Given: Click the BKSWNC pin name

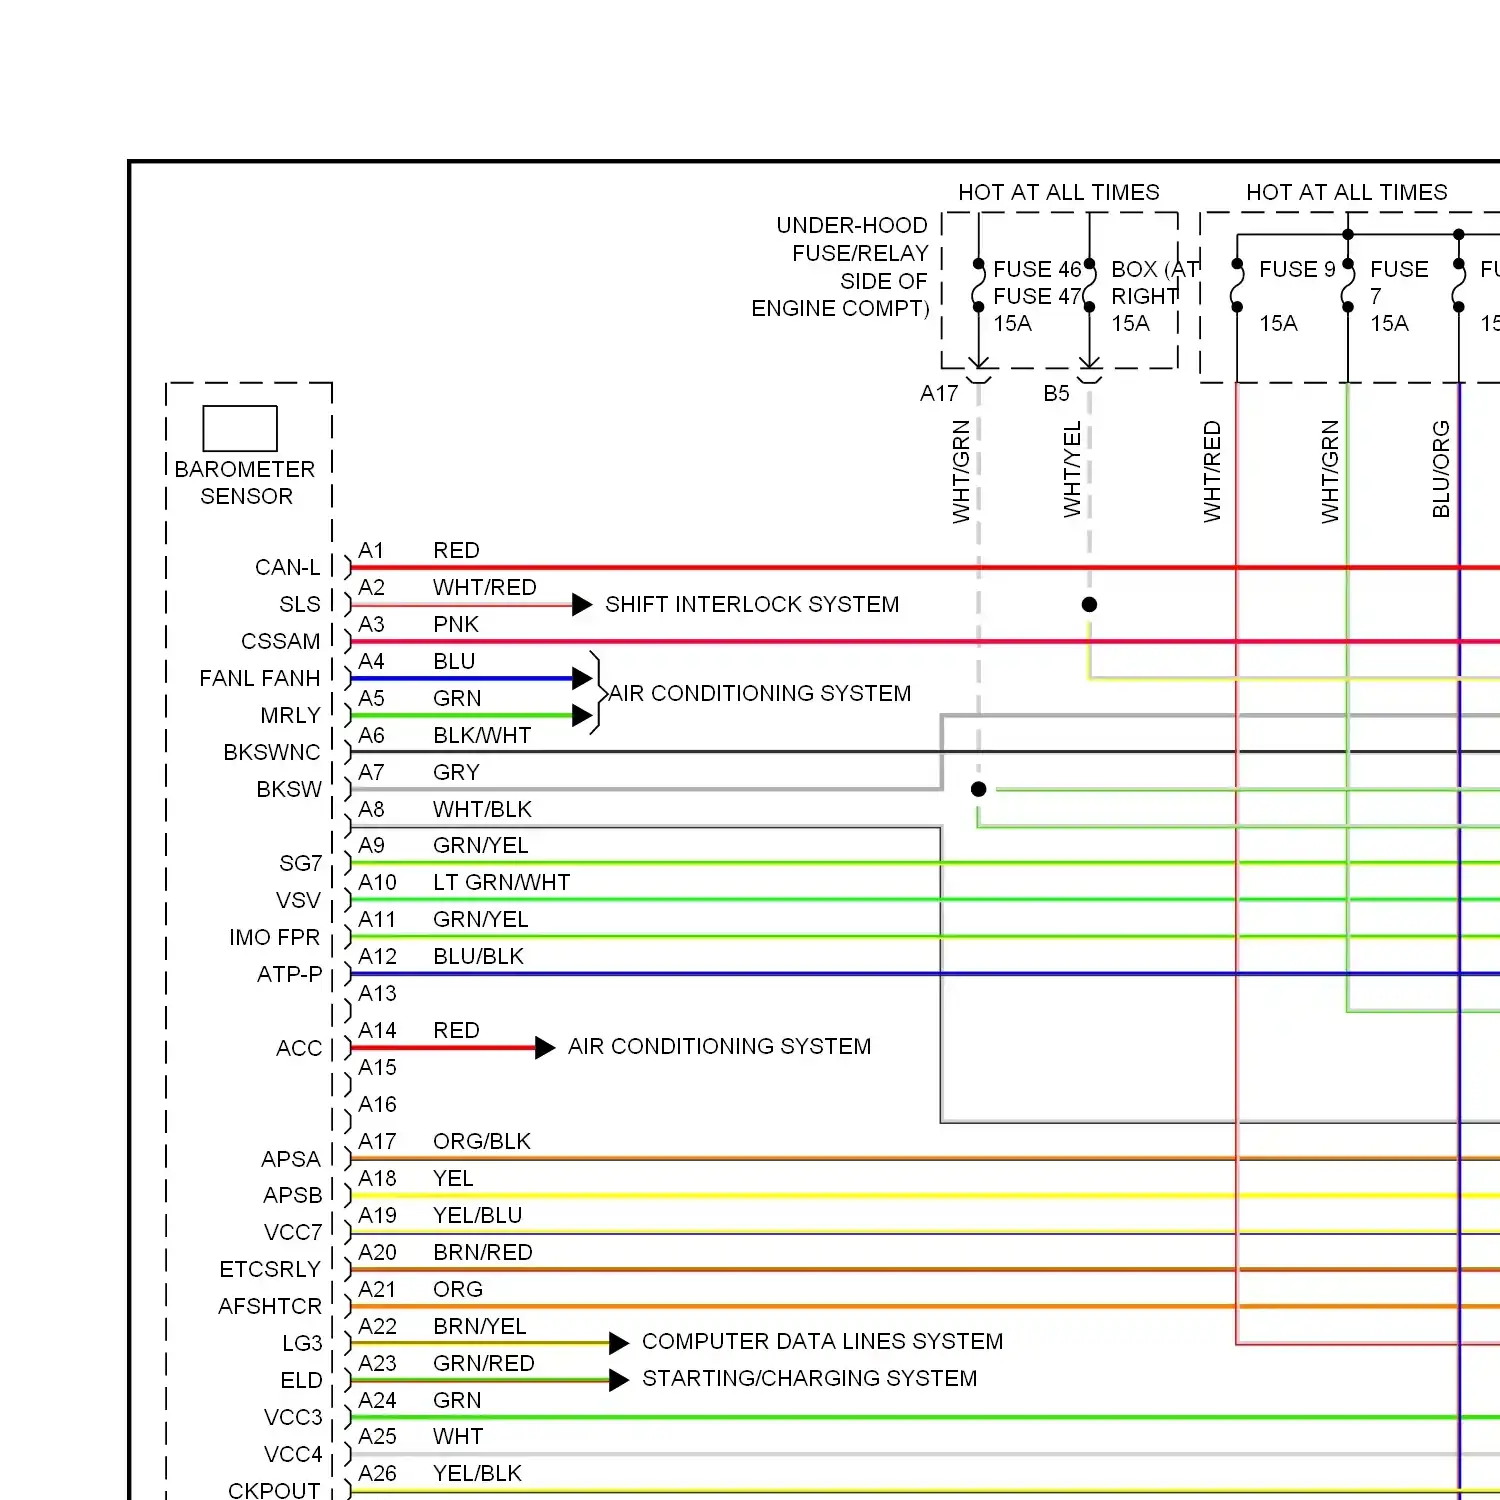Looking at the screenshot, I should pyautogui.click(x=272, y=752).
